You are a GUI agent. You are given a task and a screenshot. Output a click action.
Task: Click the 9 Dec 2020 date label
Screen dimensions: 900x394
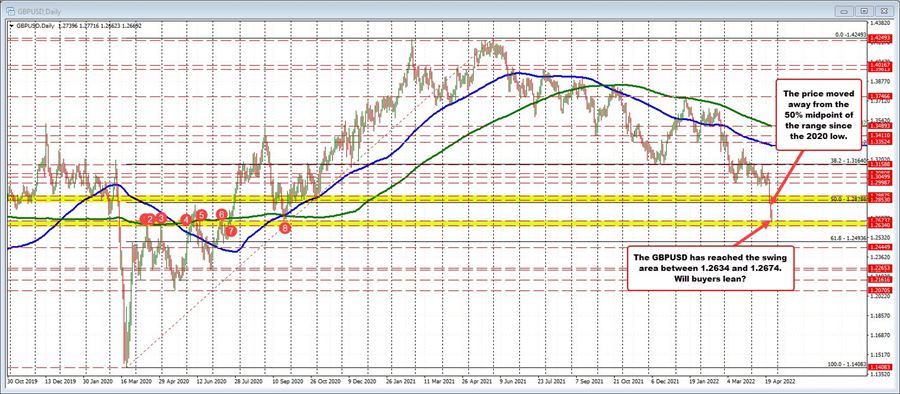point(363,380)
